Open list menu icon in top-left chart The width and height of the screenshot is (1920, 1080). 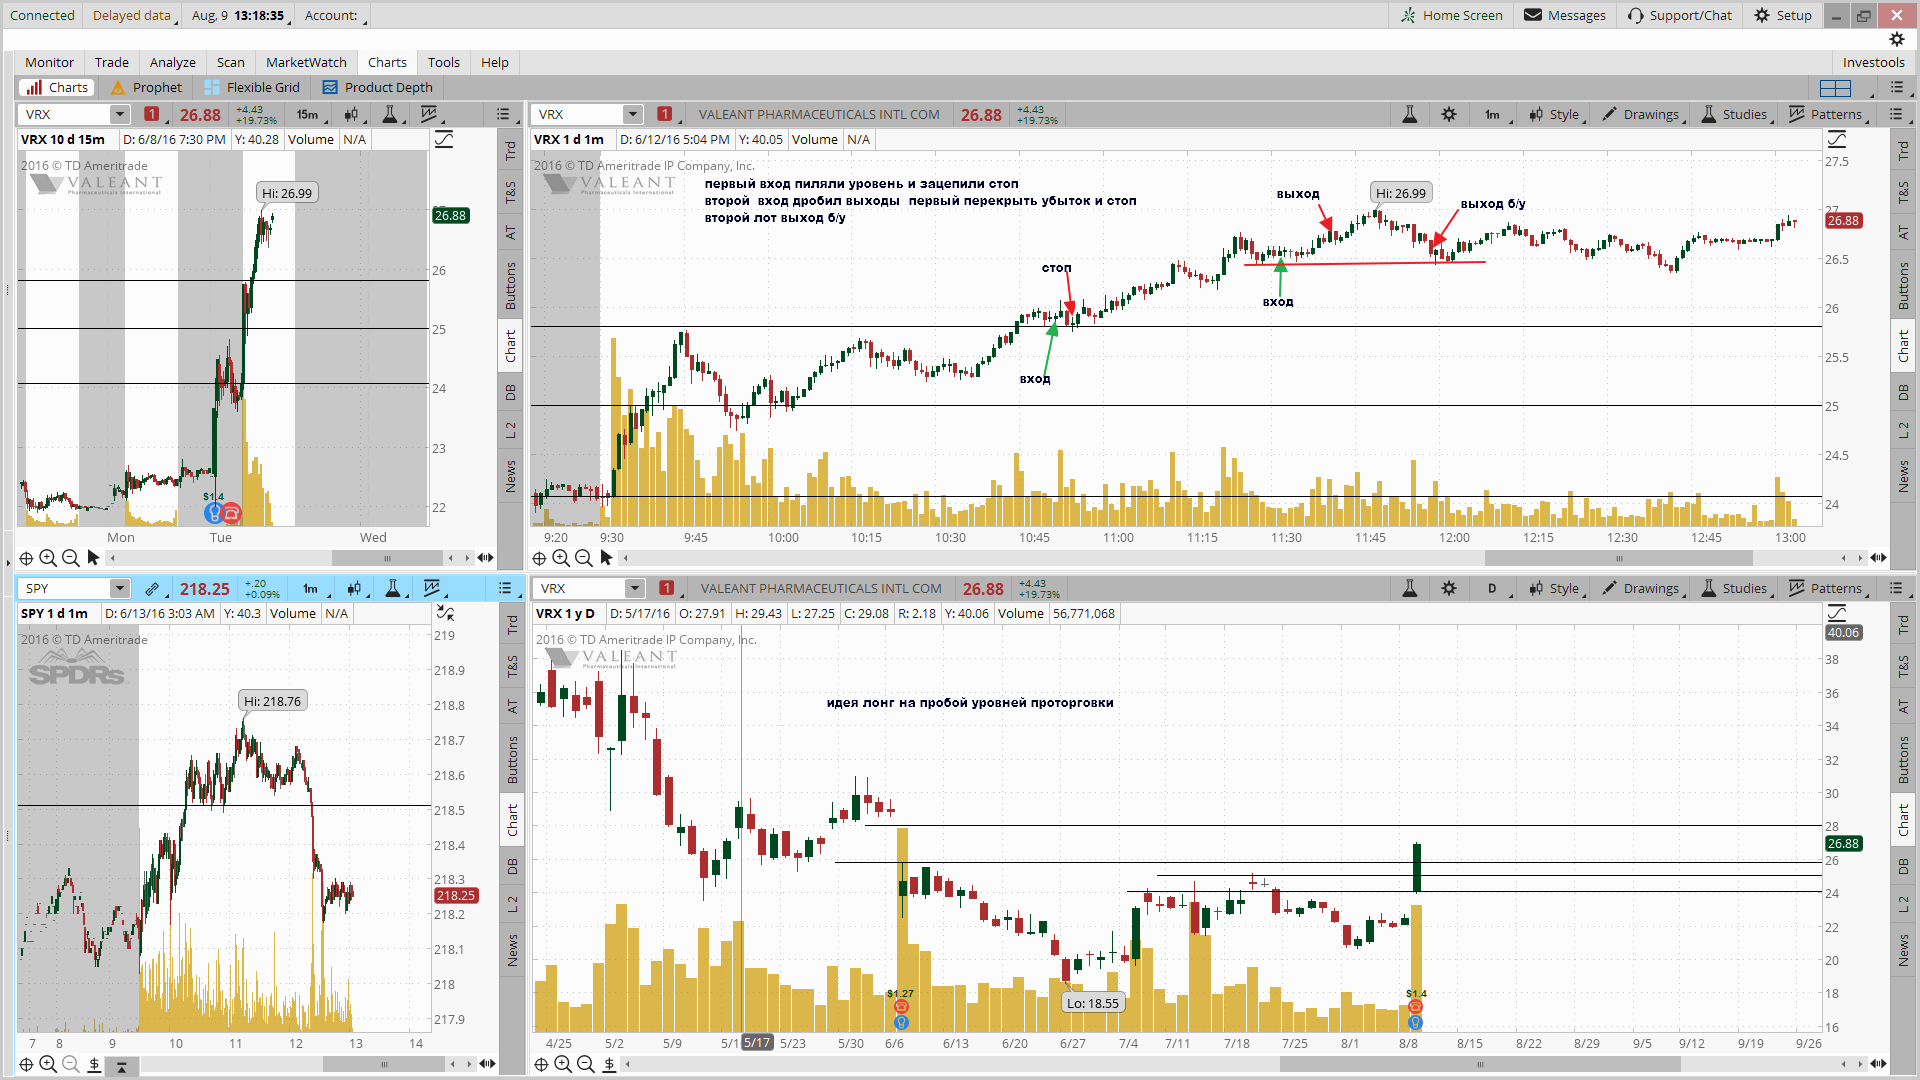click(x=504, y=114)
